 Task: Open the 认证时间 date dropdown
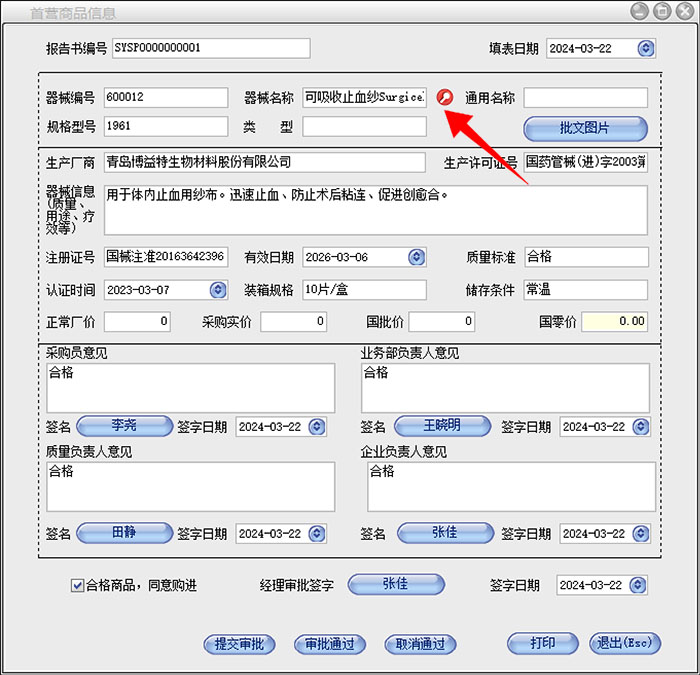coord(217,290)
